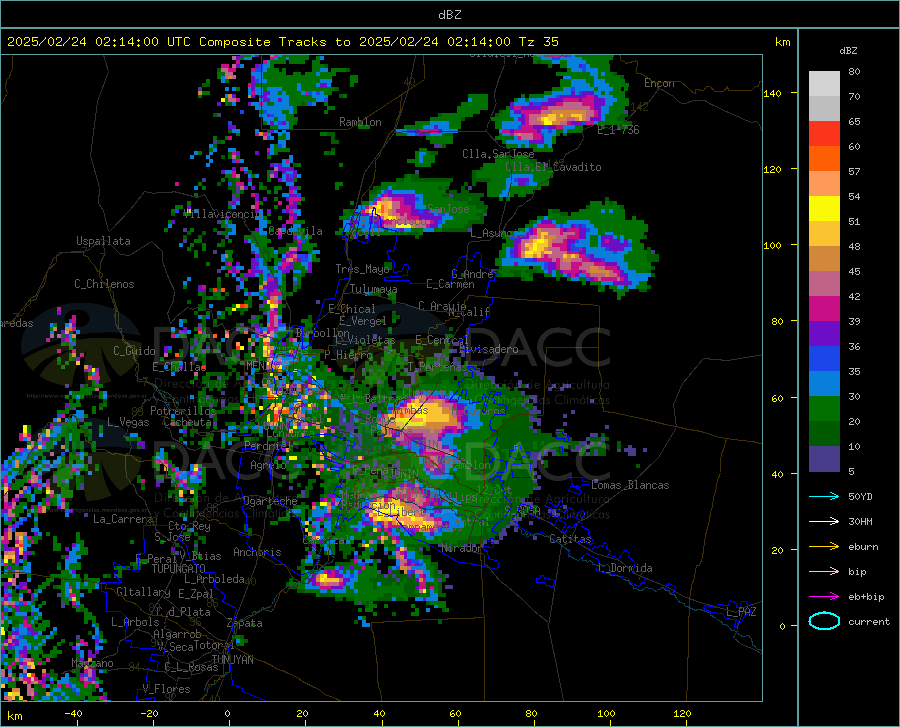Click the 30HM white arrow legend icon
This screenshot has width=900, height=727.
[824, 522]
